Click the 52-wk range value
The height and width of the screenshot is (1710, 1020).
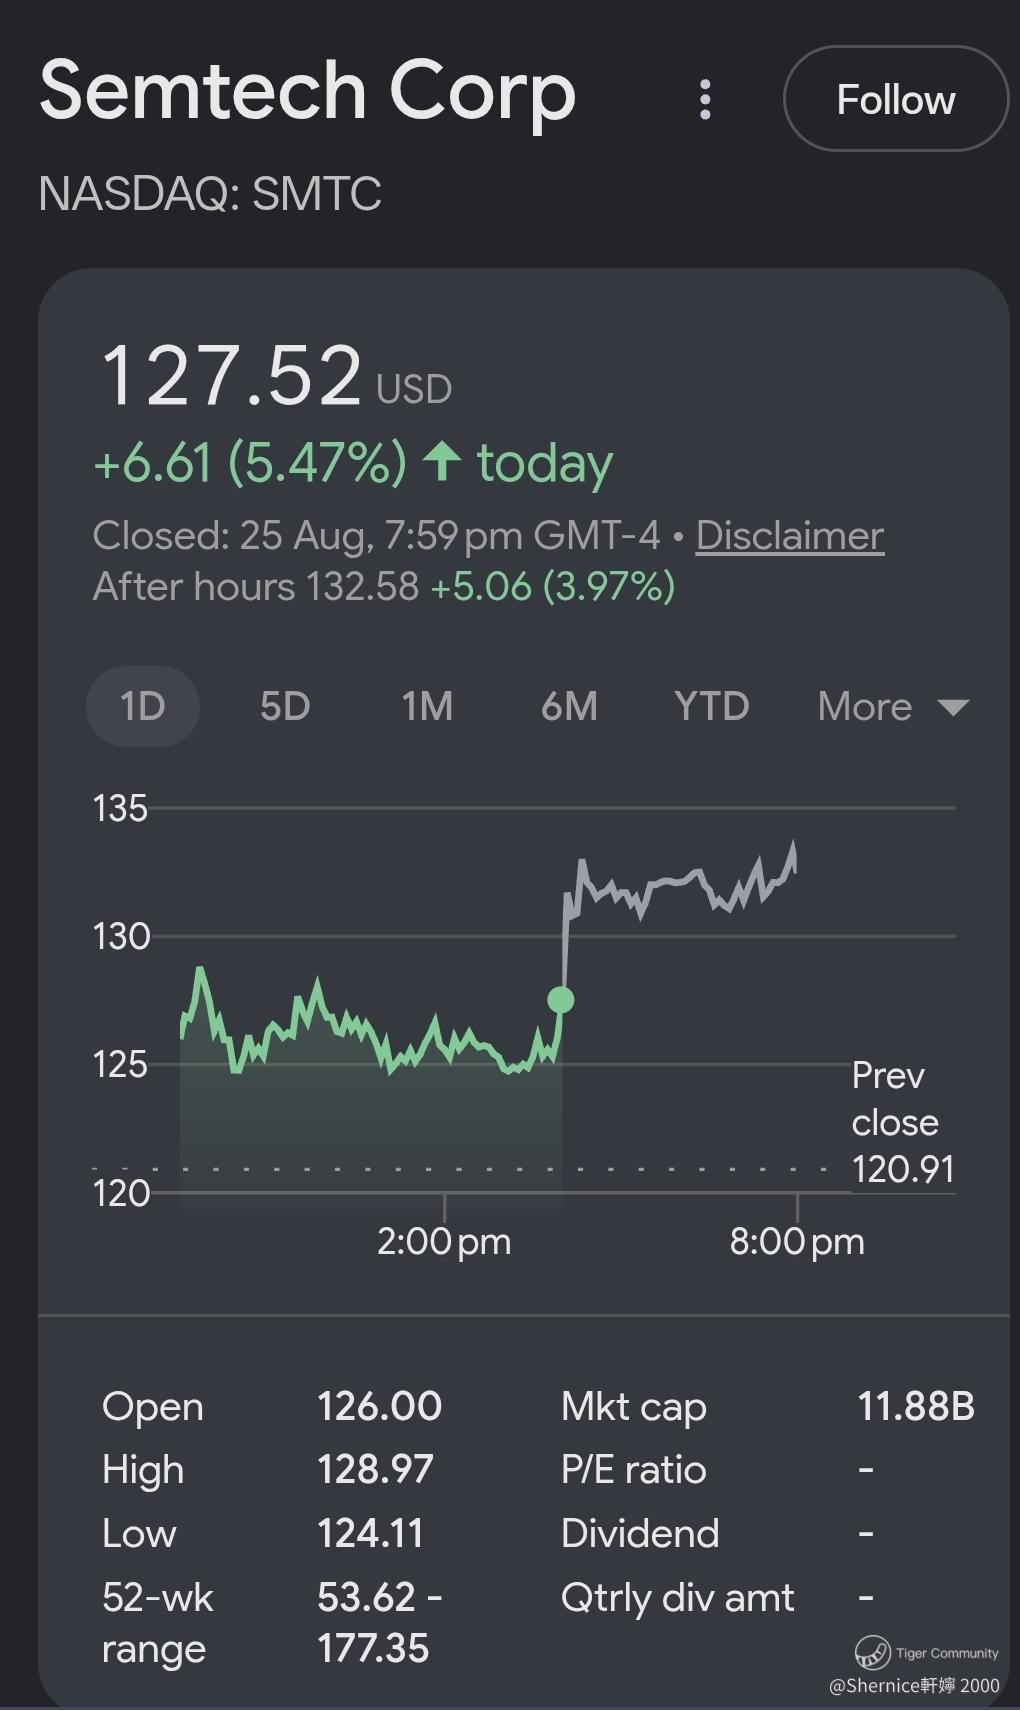[x=380, y=1622]
